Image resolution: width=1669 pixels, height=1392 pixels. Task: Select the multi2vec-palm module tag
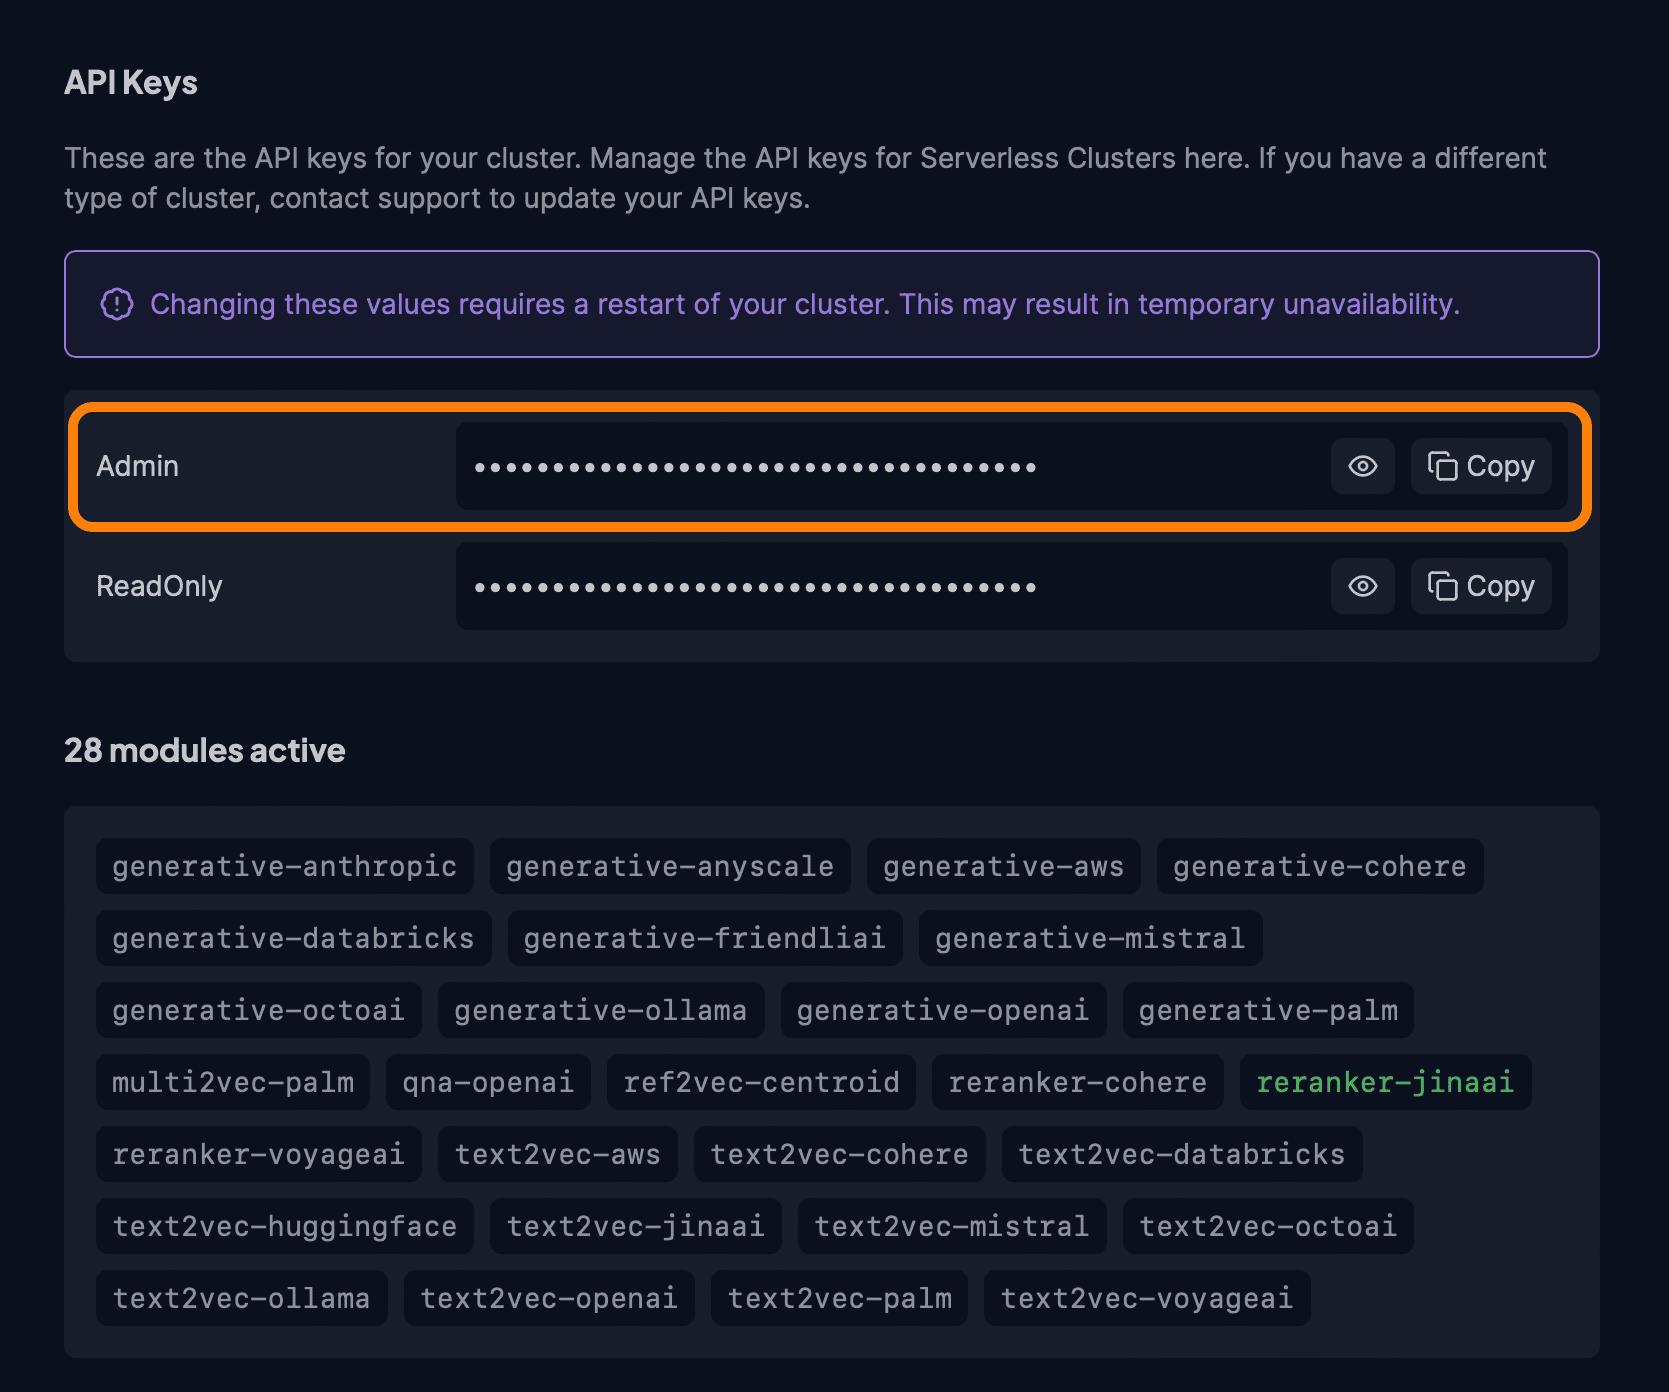pos(233,1082)
